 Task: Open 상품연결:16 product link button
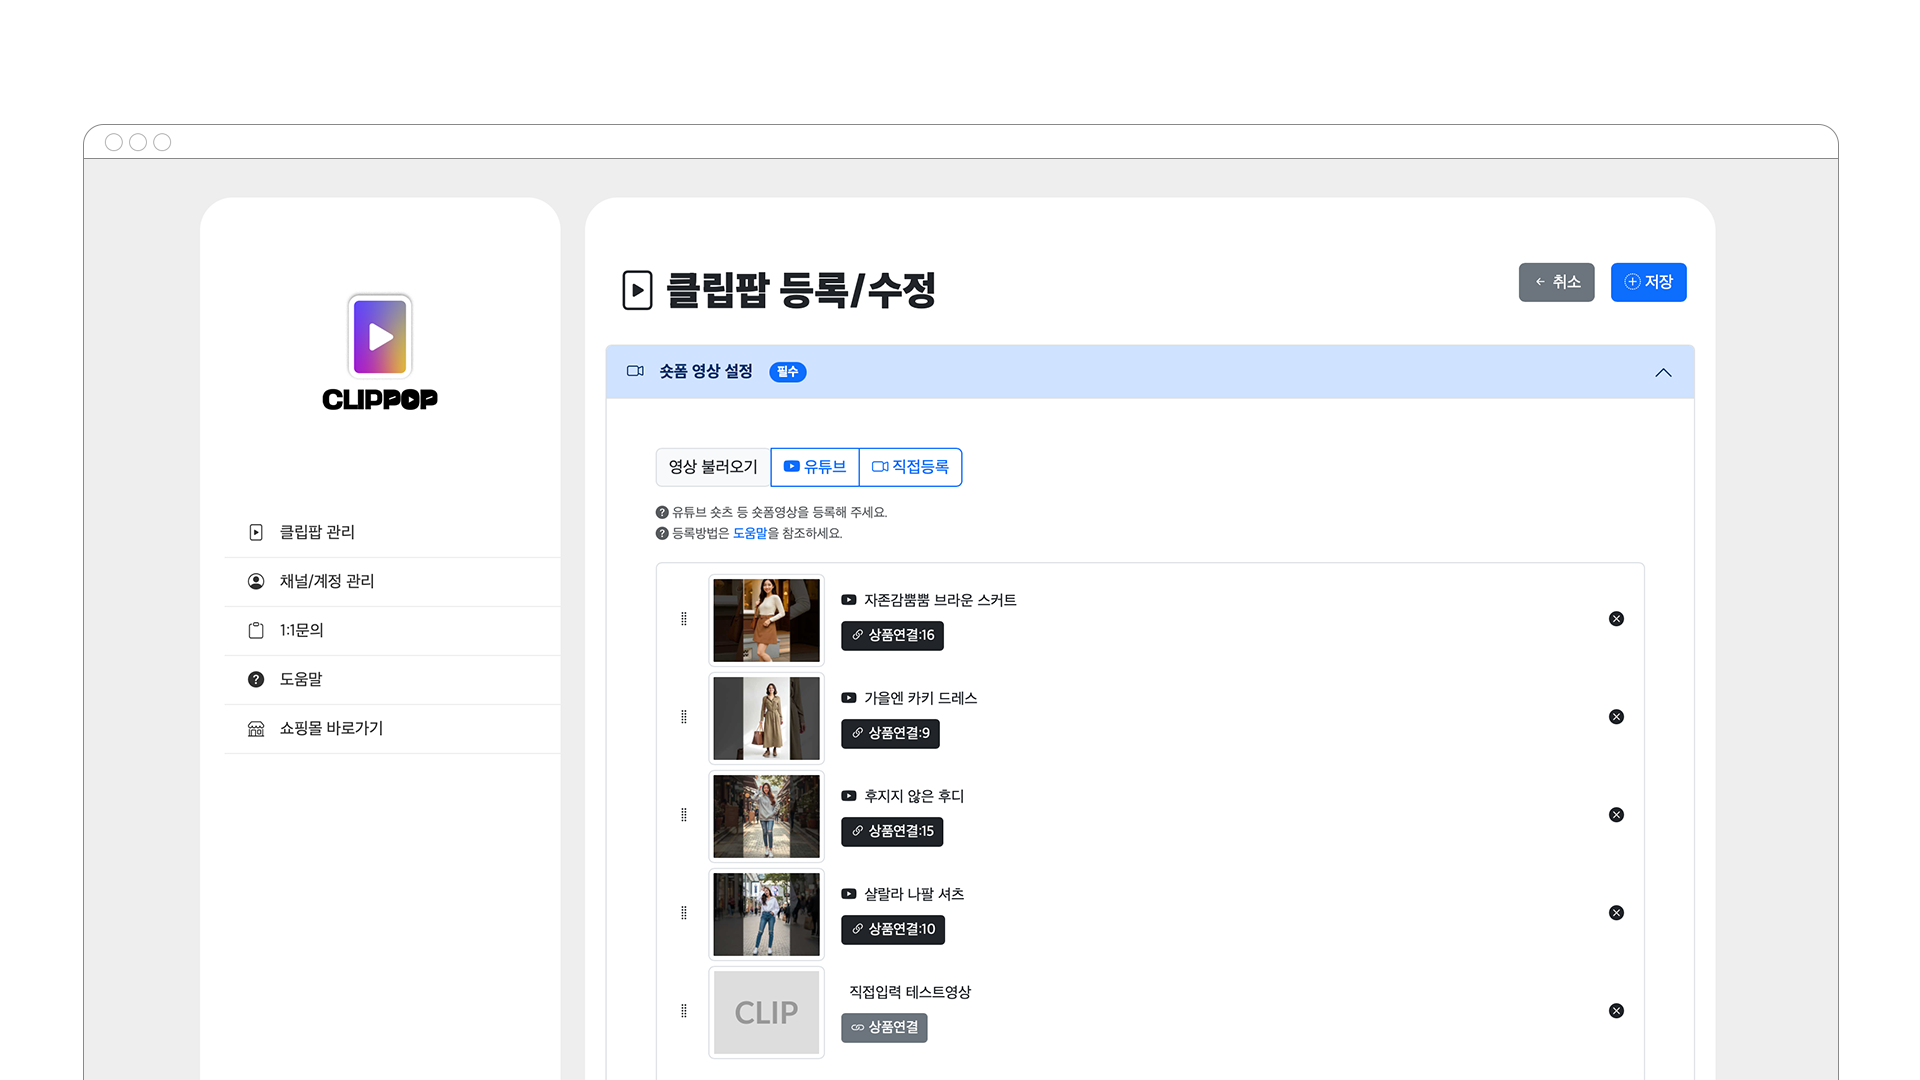click(892, 635)
